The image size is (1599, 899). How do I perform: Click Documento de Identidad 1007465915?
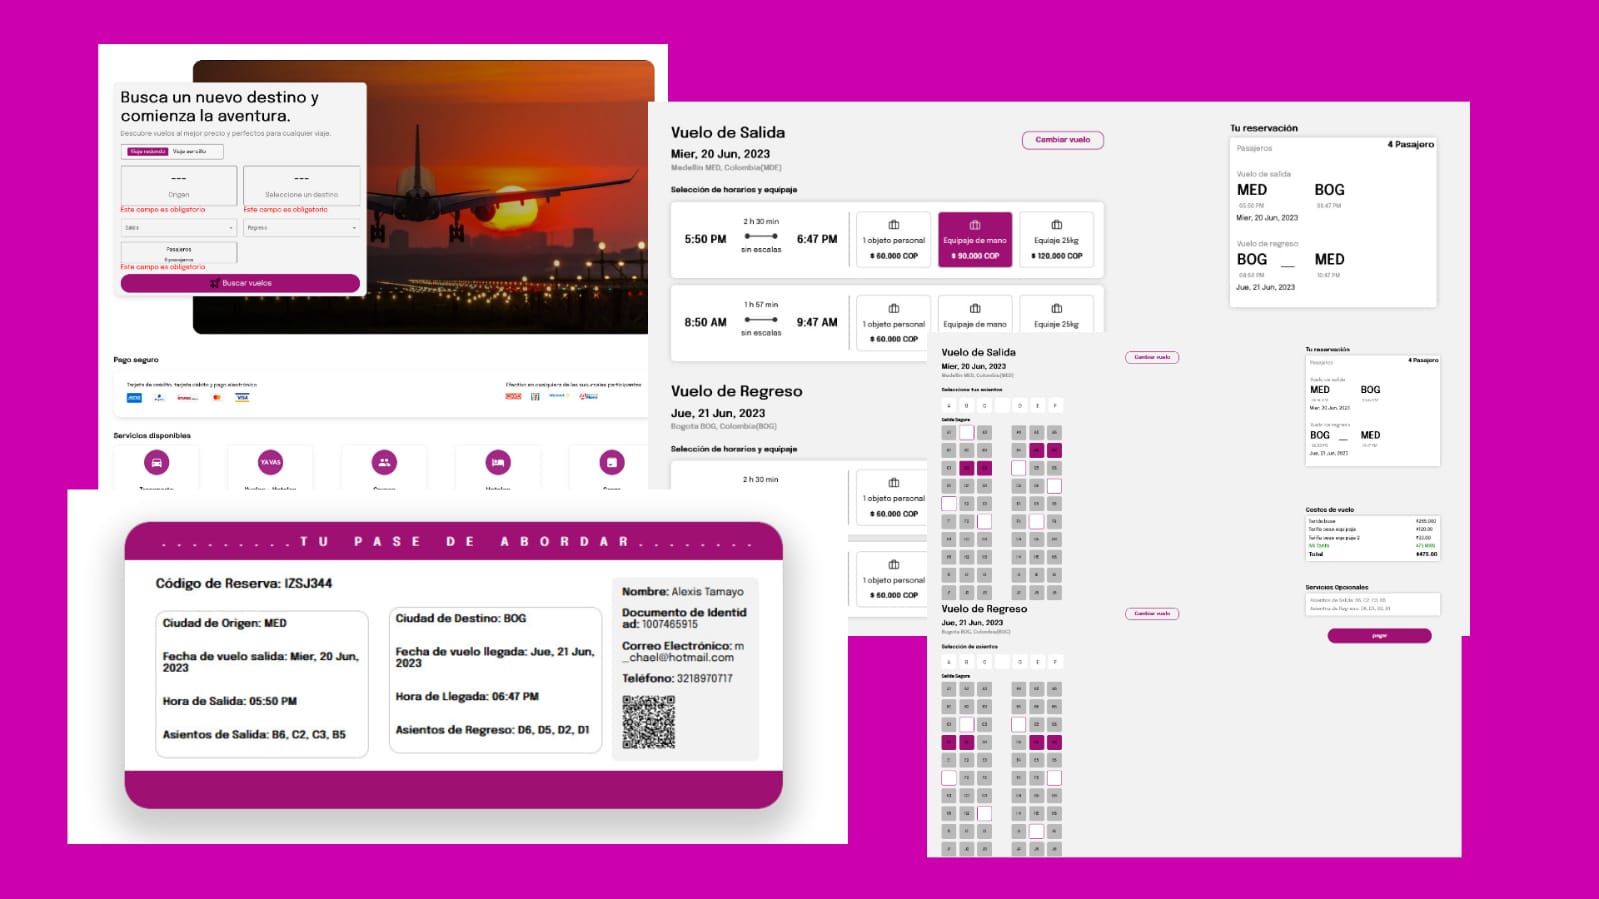pos(684,618)
